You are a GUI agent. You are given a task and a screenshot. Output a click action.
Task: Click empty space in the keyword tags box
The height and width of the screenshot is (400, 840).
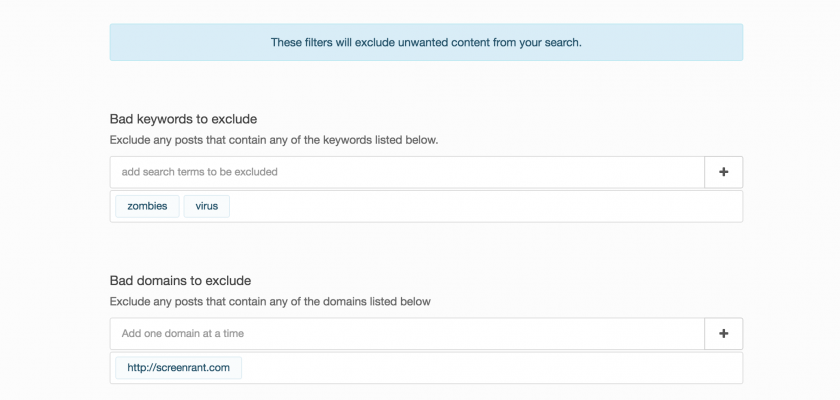point(480,207)
